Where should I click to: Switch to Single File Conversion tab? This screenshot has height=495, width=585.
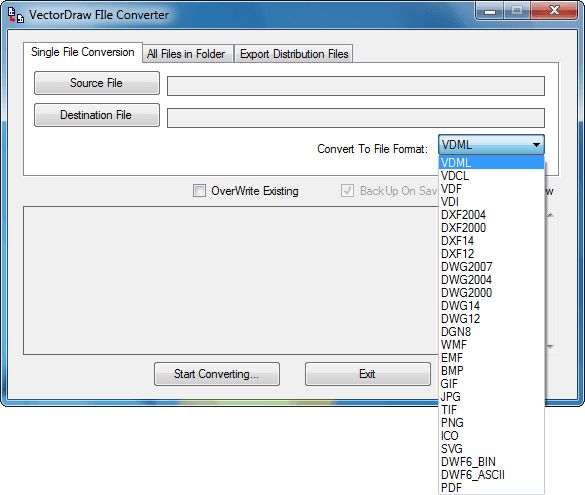[82, 52]
